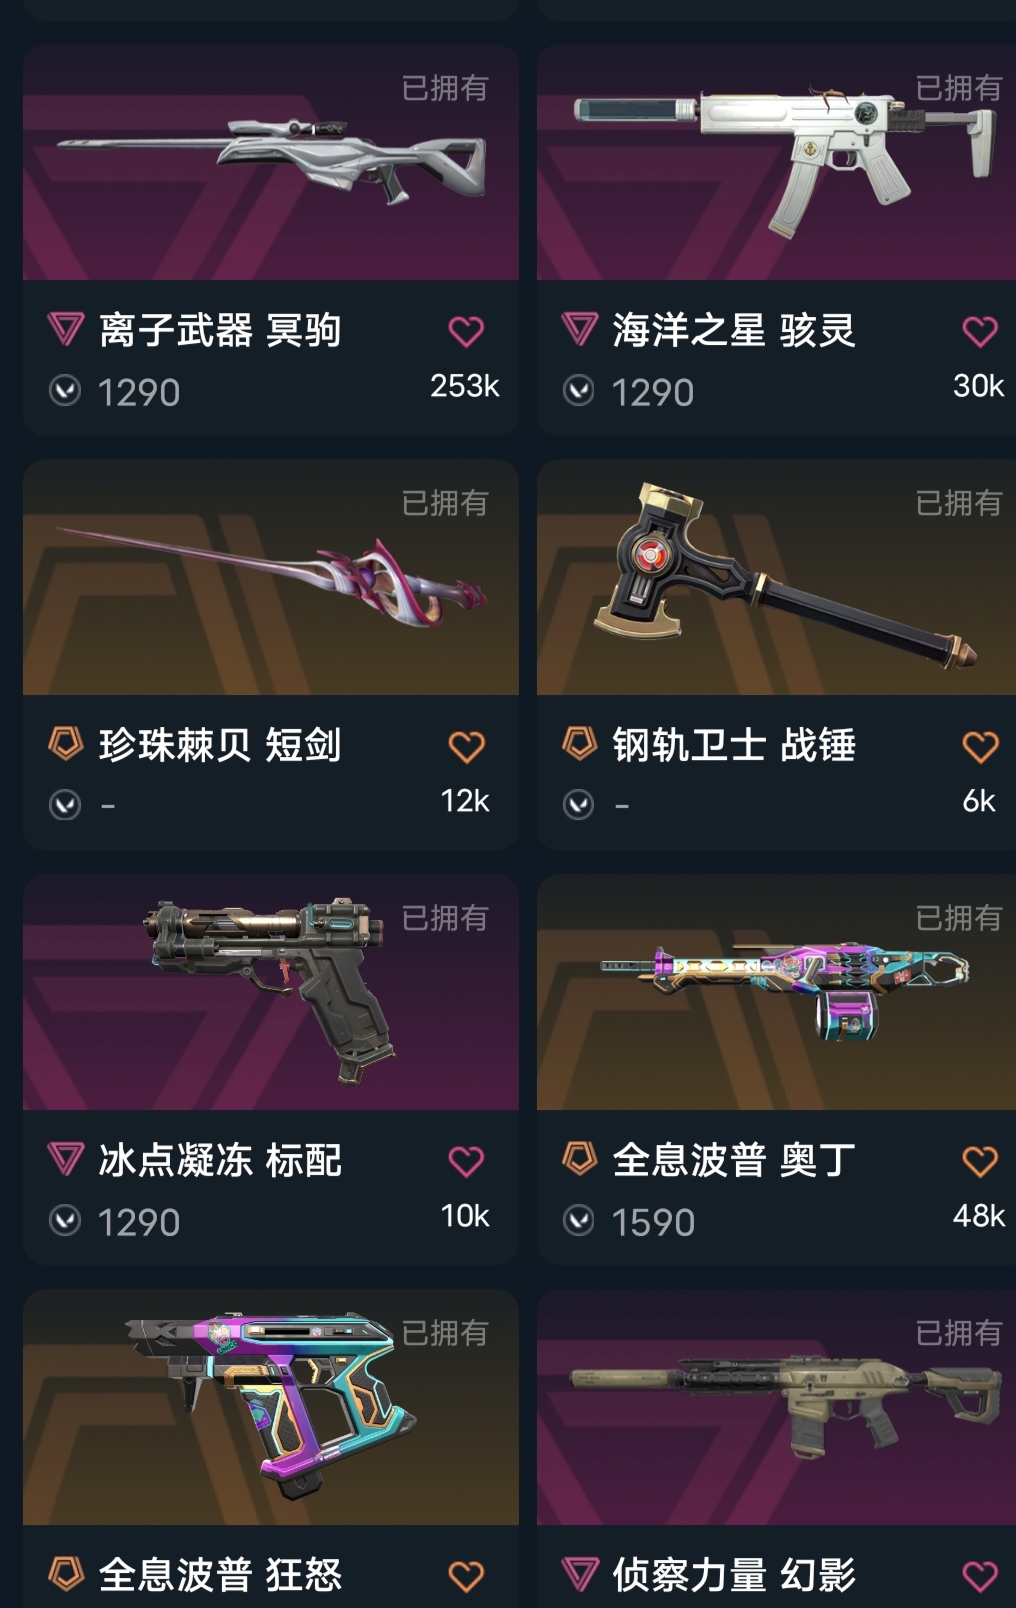Click the tier icon beside 钢轨卫士 战锤
This screenshot has width=1016, height=1608.
[x=580, y=743]
